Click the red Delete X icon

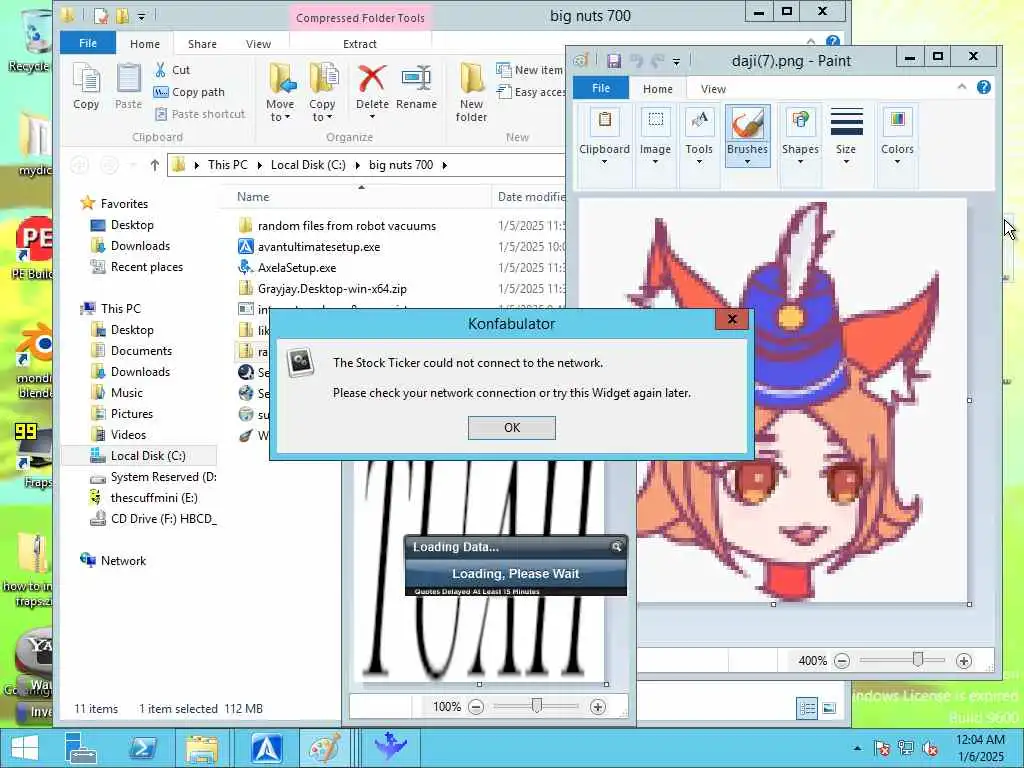pos(372,78)
